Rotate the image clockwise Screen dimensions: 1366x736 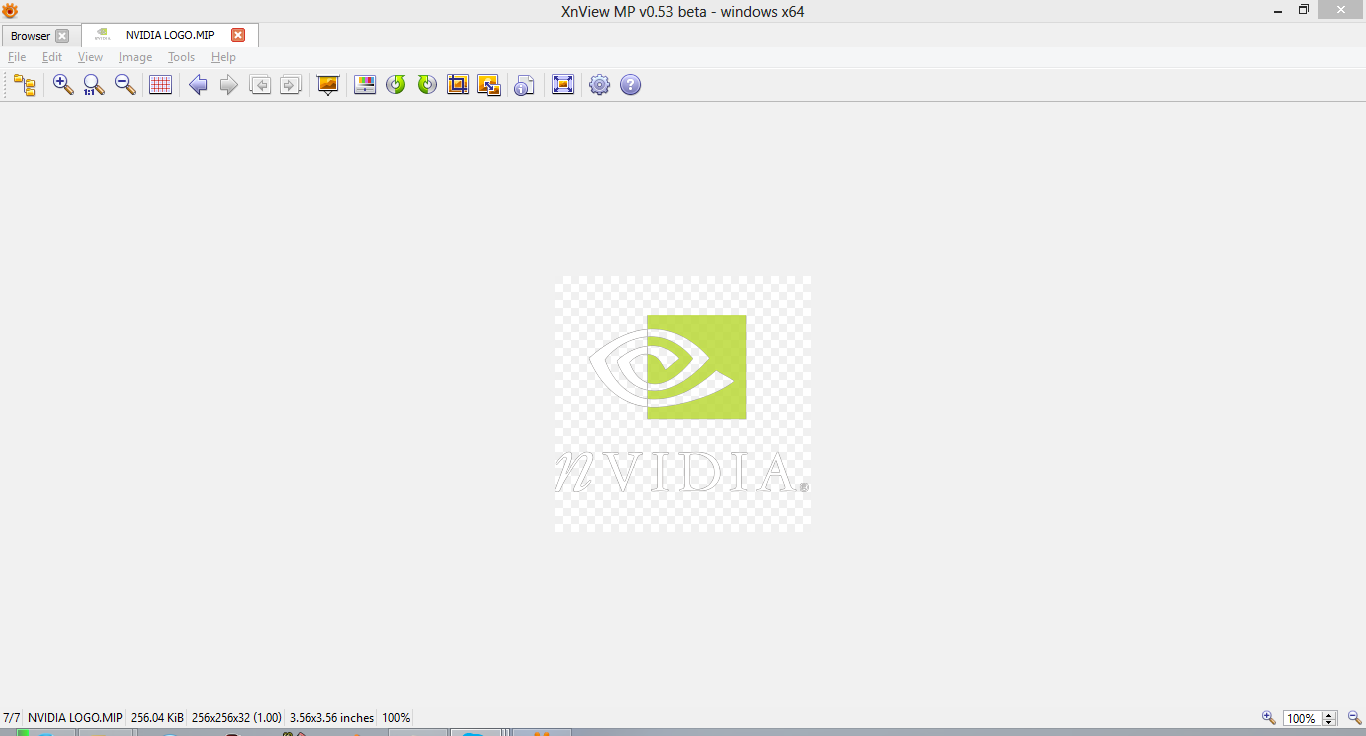(x=427, y=85)
